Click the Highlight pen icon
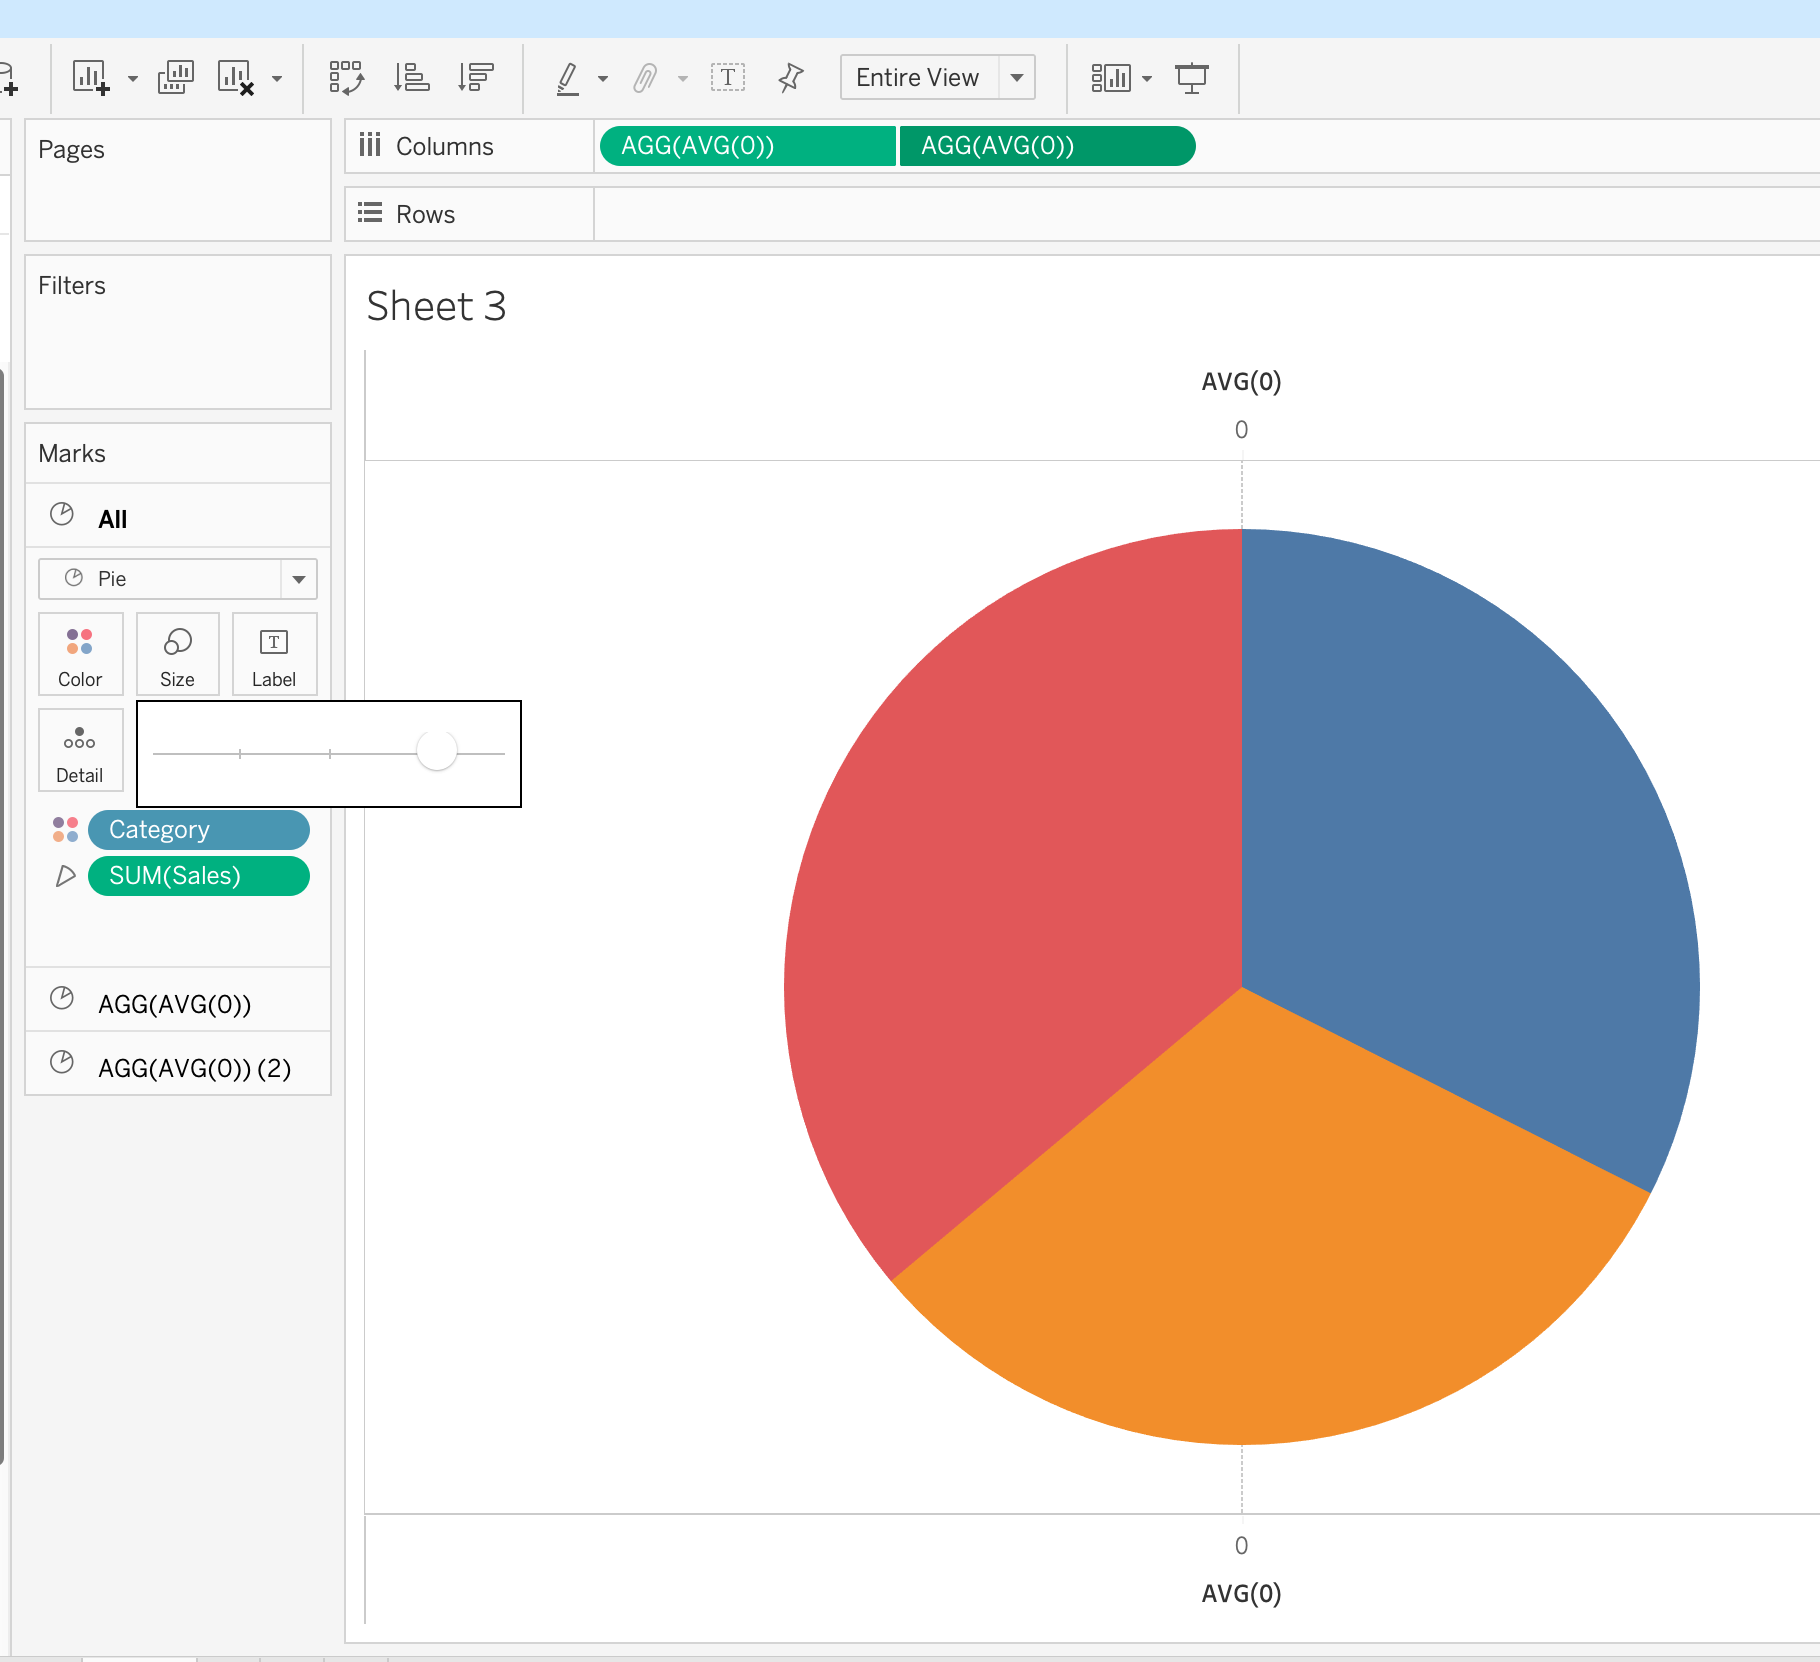Screen dimensions: 1820x1662 pos(568,78)
